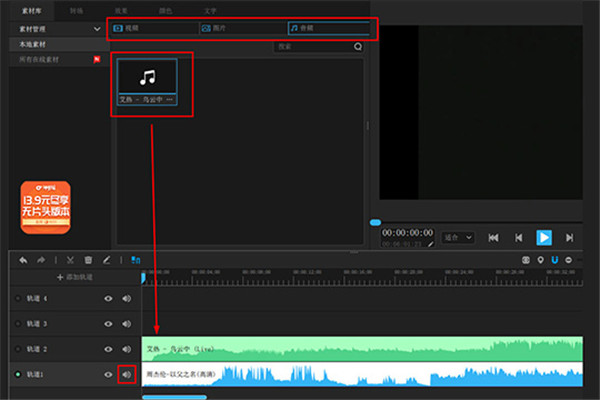
Task: Click the location marker pin icon
Action: pos(540,260)
